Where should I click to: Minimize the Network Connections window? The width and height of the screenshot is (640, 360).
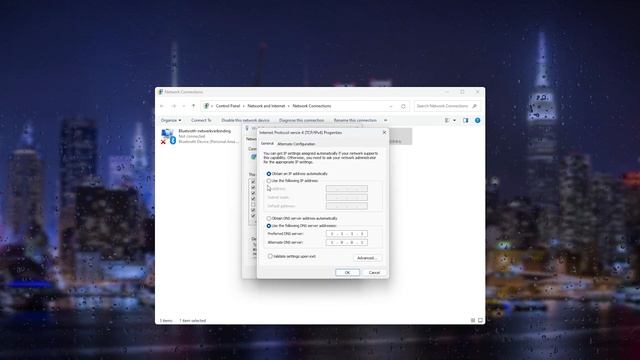[x=447, y=92]
